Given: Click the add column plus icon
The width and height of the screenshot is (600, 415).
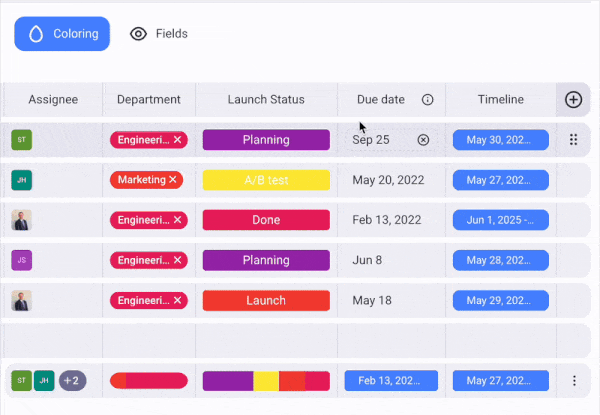Looking at the screenshot, I should pos(573,100).
